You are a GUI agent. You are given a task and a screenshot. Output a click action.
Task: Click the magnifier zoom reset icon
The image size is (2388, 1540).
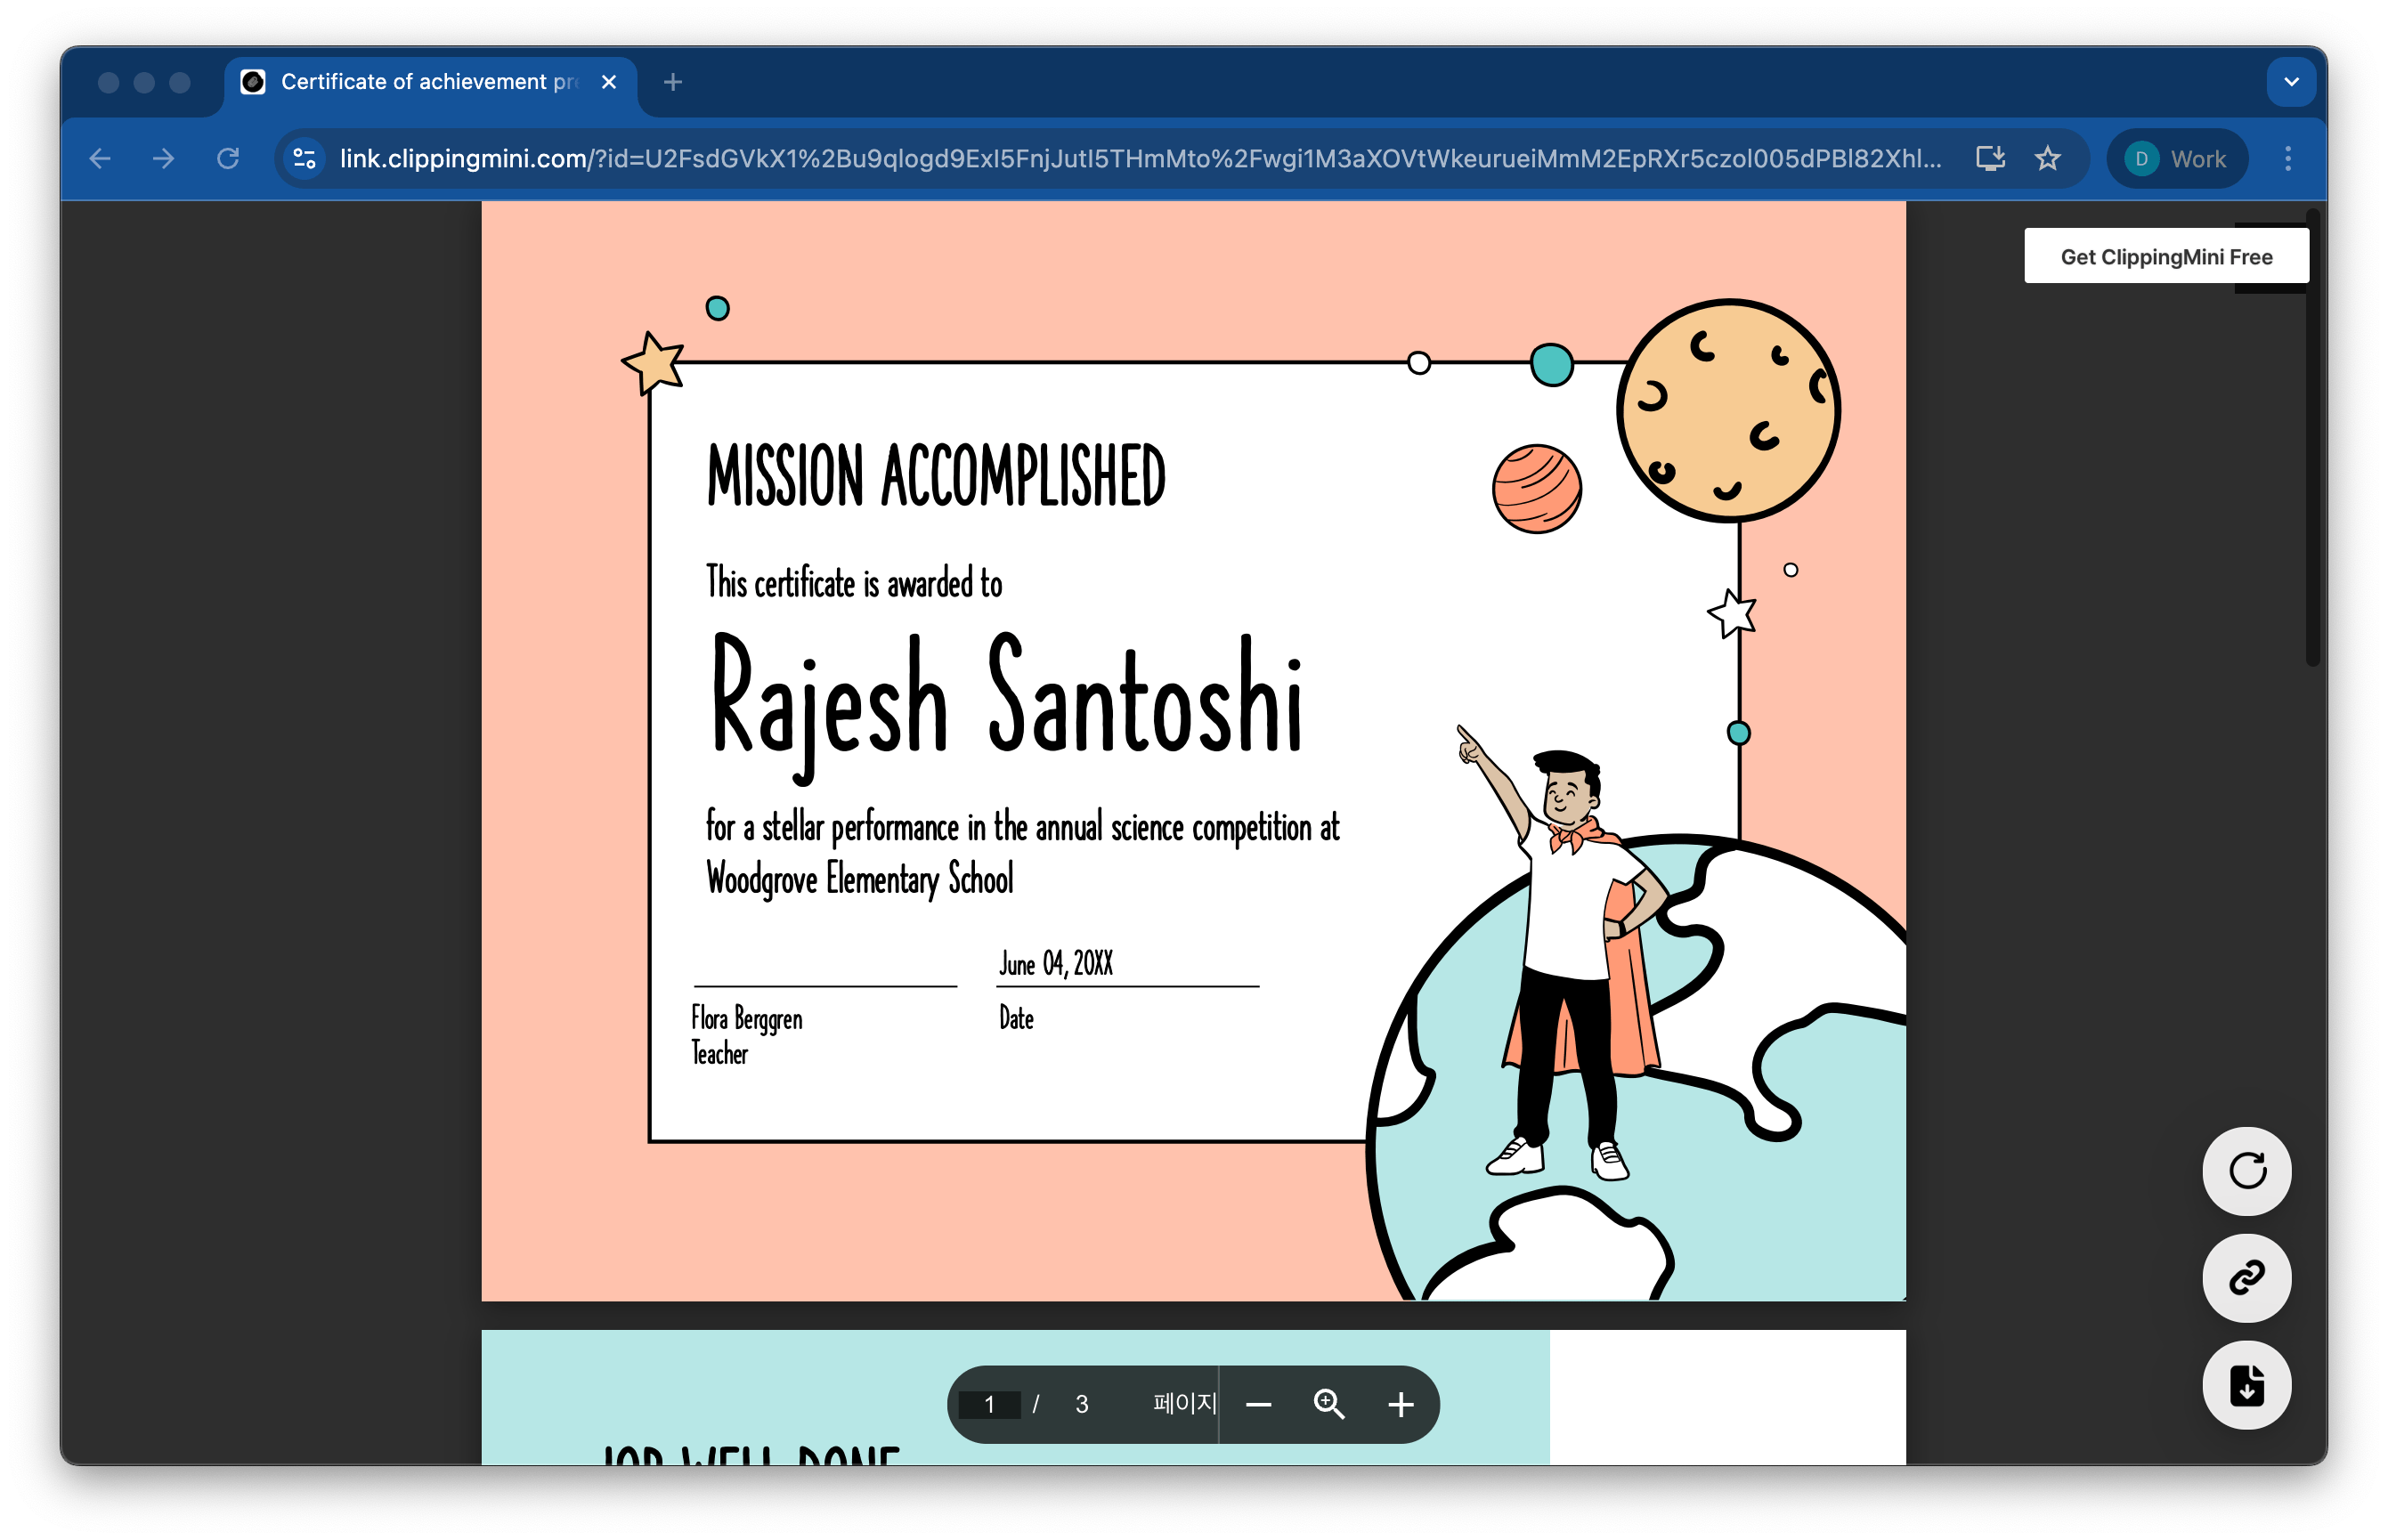[1329, 1404]
